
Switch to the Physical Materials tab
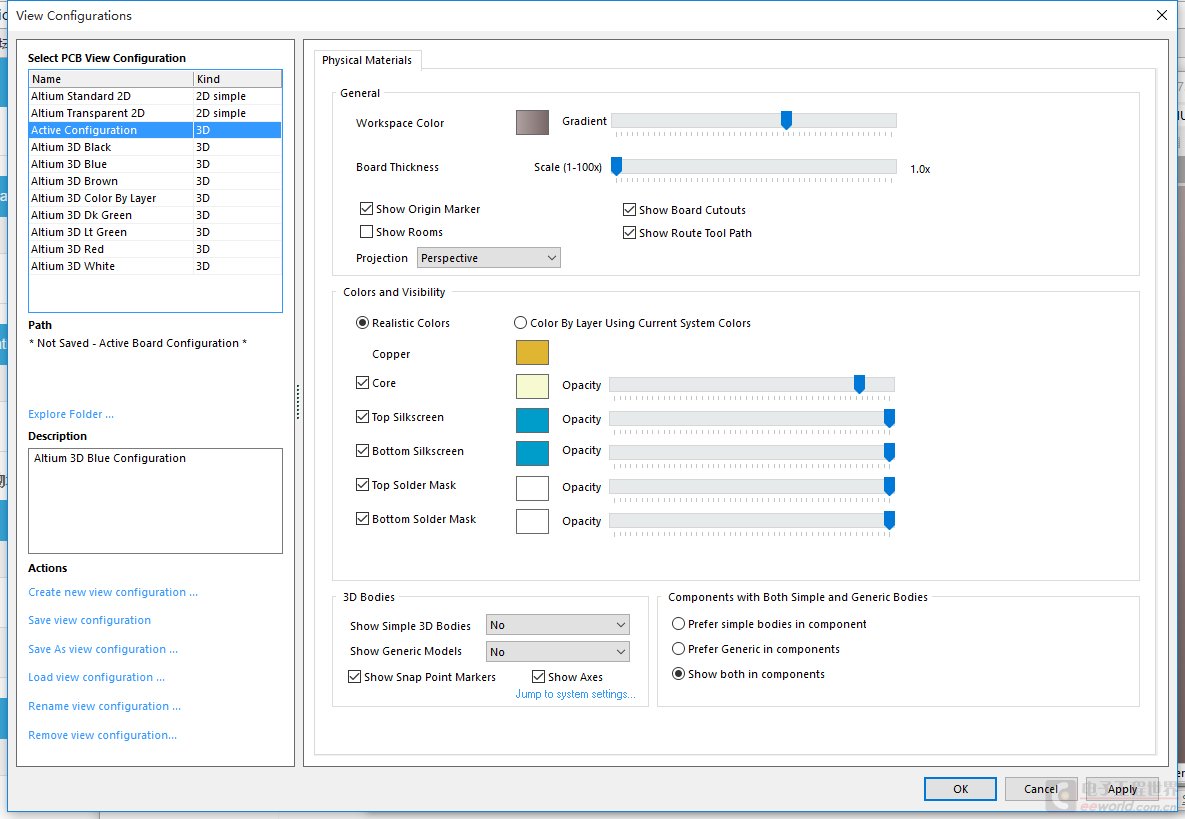(367, 60)
